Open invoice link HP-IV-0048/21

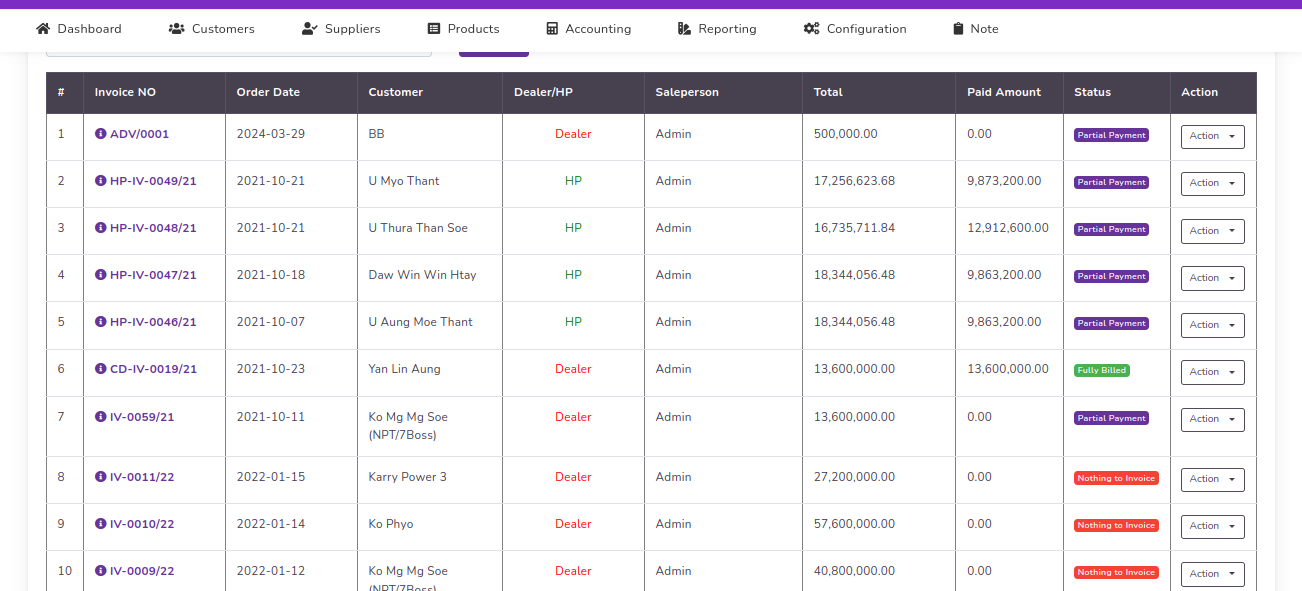[x=153, y=228]
